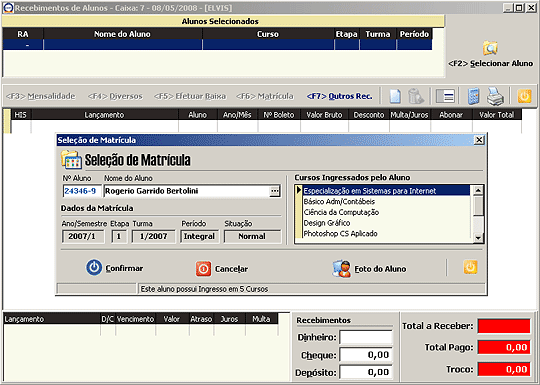Screen dimensions: 540x385
Task: Click the blue Confirmar power icon
Action: coord(94,268)
